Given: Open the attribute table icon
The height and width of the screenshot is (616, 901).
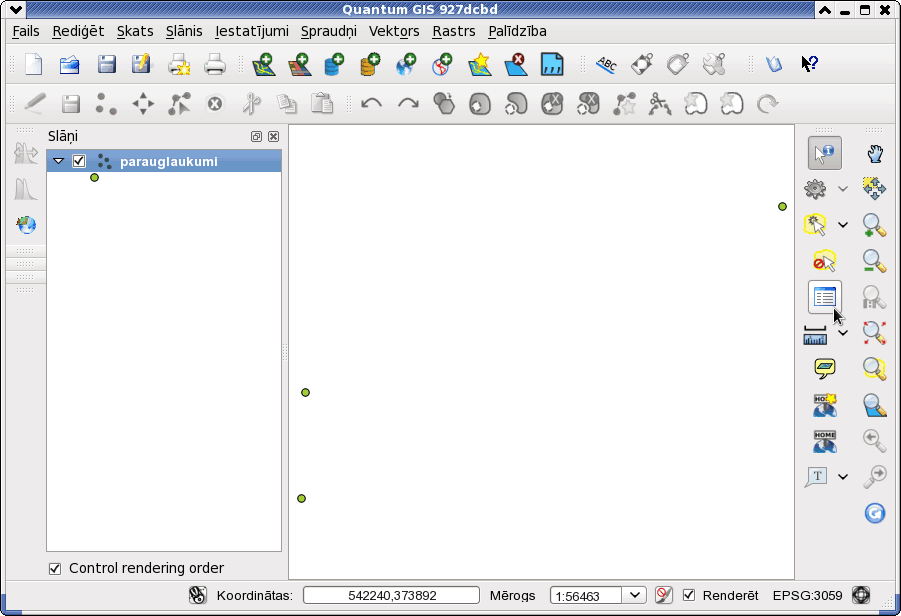Looking at the screenshot, I should (x=825, y=297).
